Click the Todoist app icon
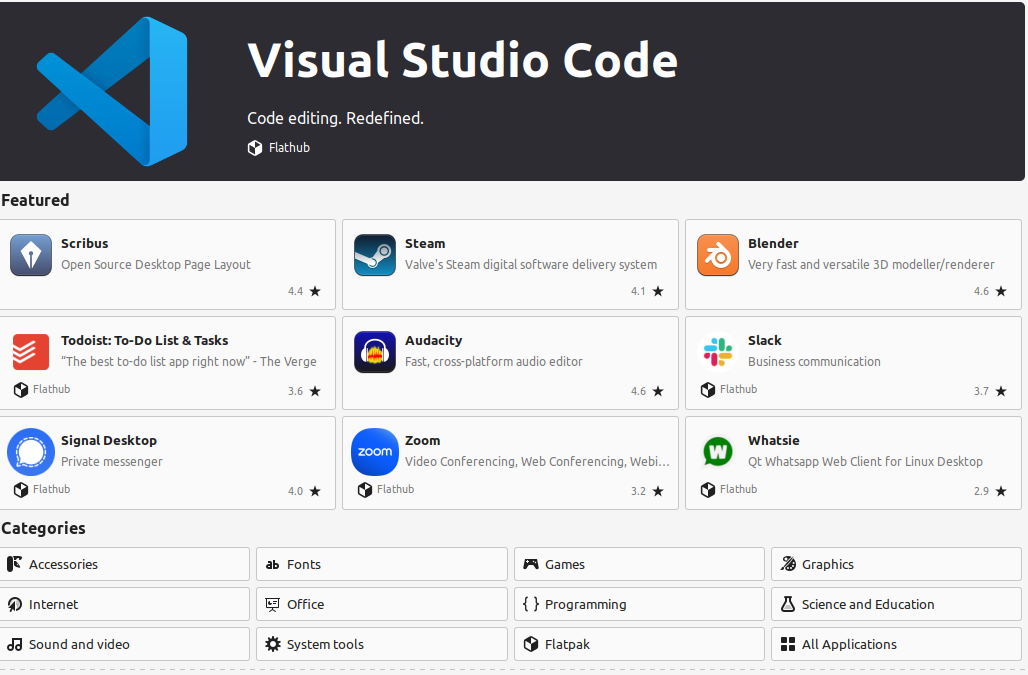Screen dimensions: 1028x675 24,352
